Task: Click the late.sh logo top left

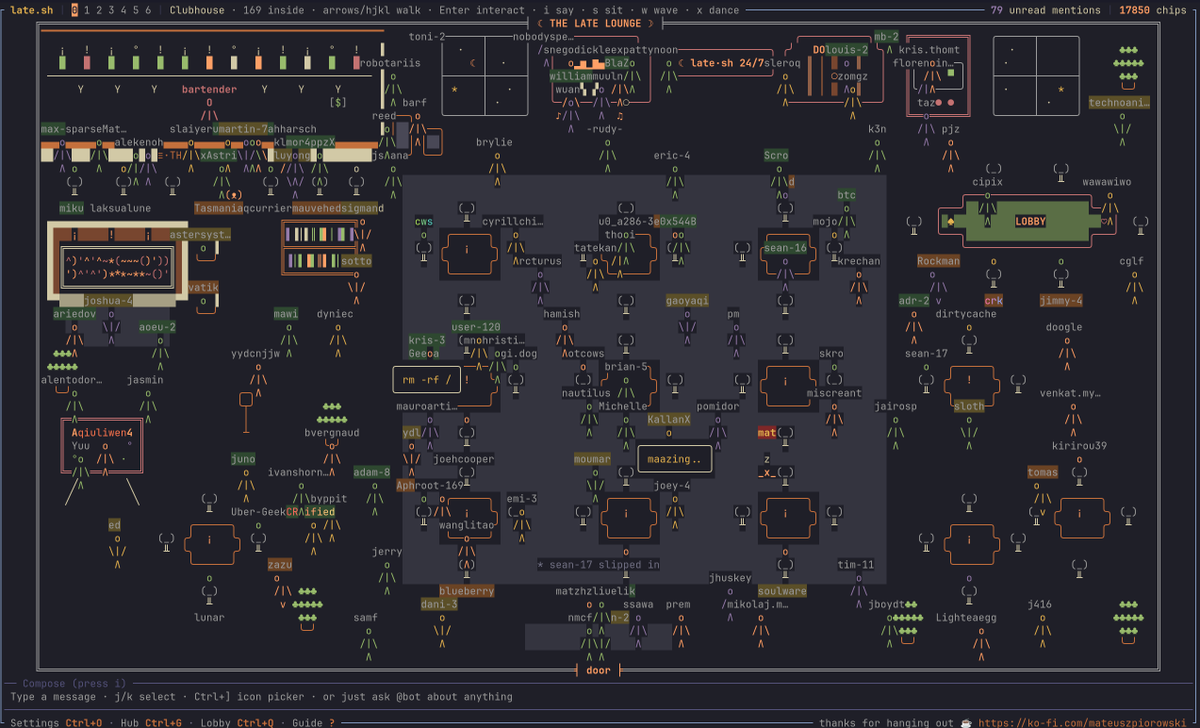Action: (30, 10)
